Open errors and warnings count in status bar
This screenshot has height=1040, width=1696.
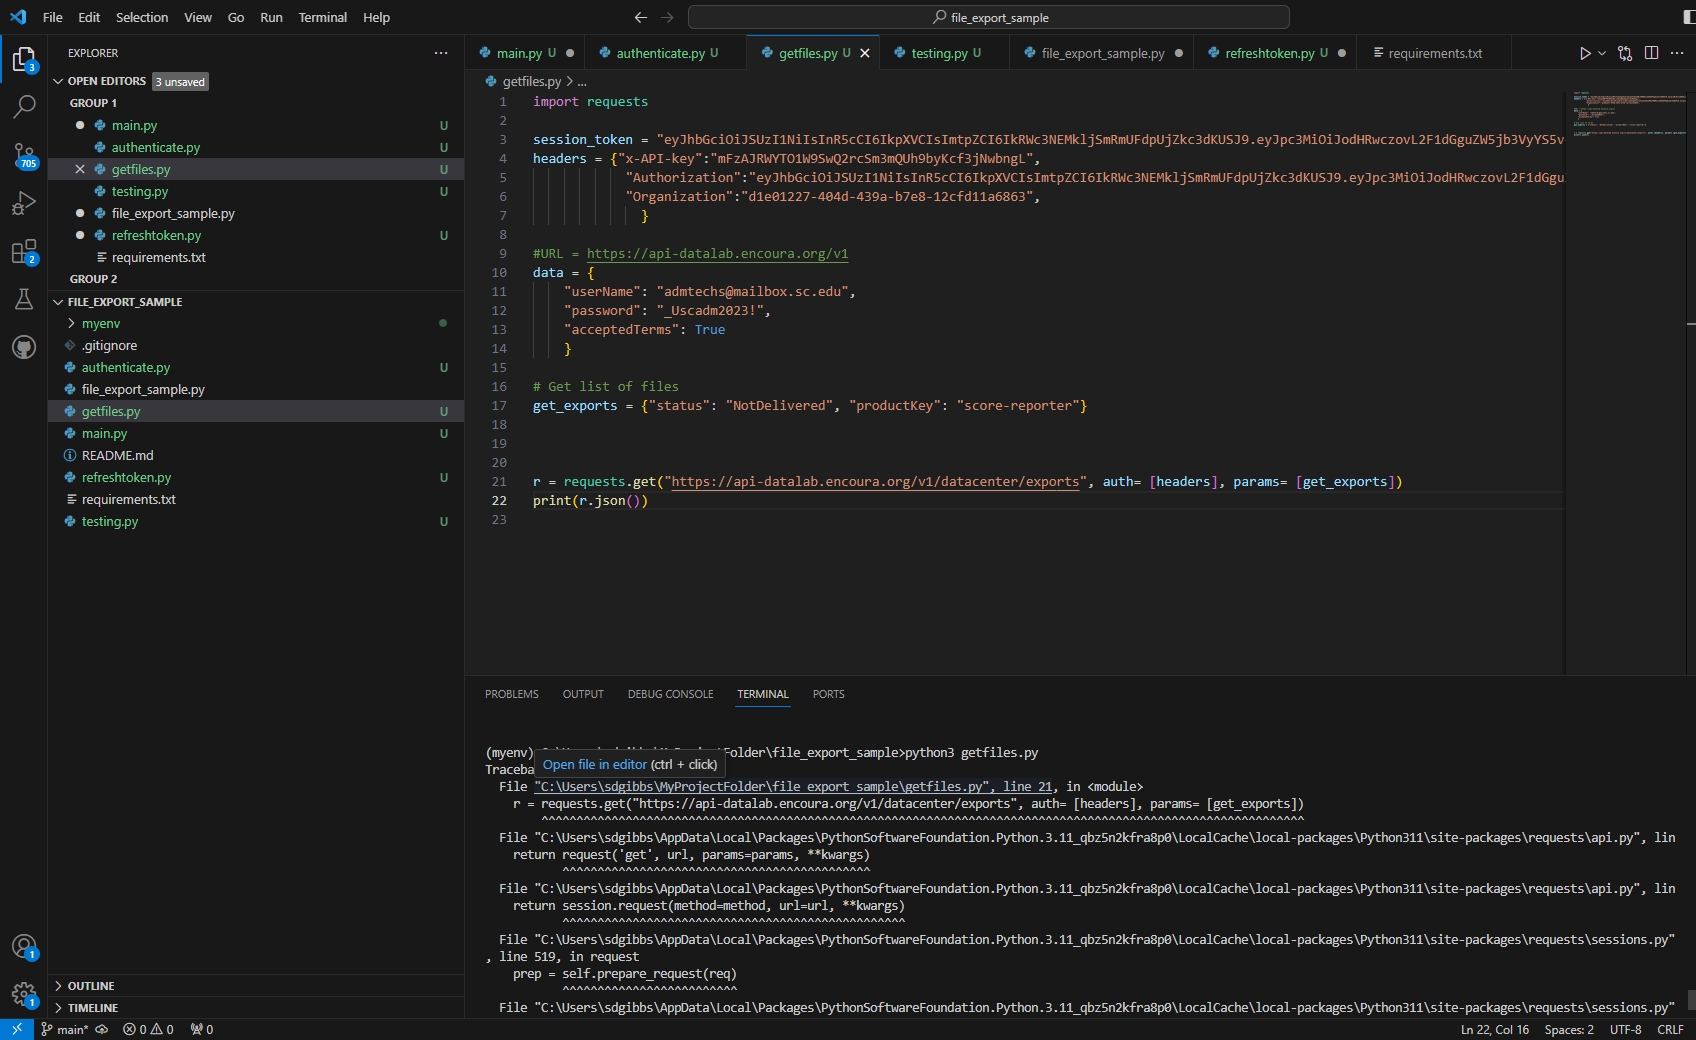(x=148, y=1029)
